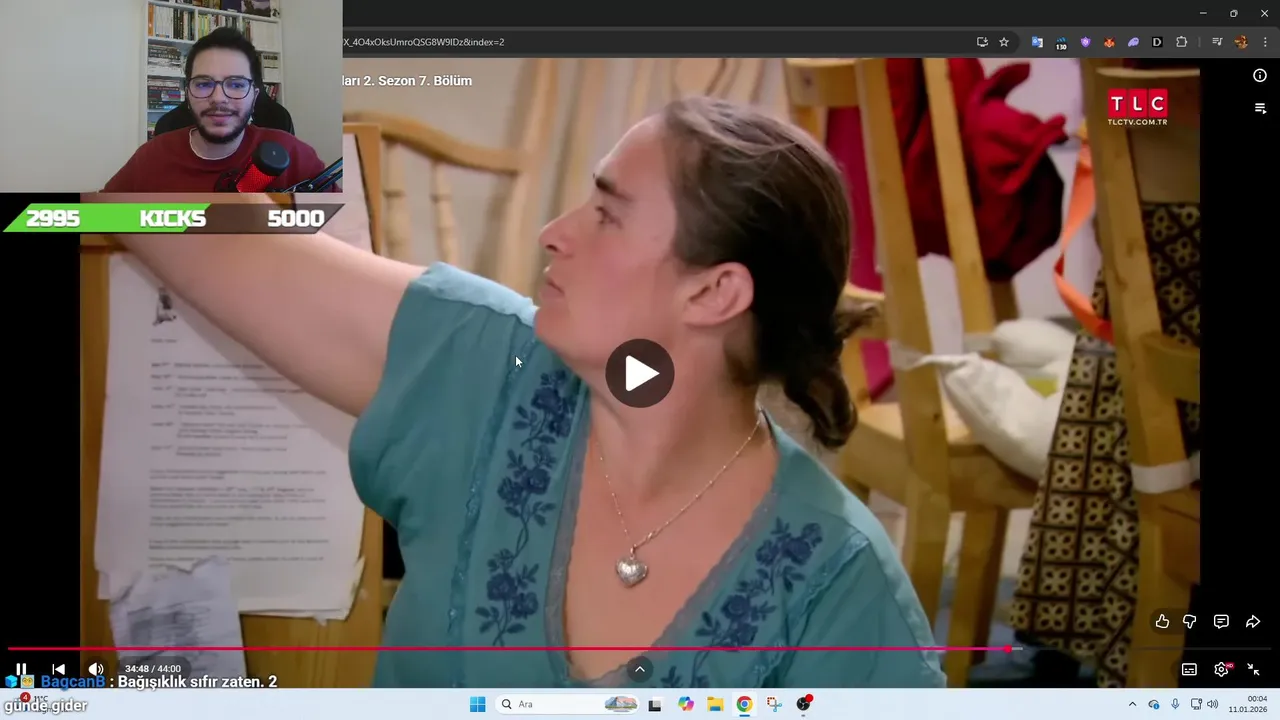Mute the video volume speaker icon
Image resolution: width=1280 pixels, height=720 pixels.
click(x=96, y=669)
